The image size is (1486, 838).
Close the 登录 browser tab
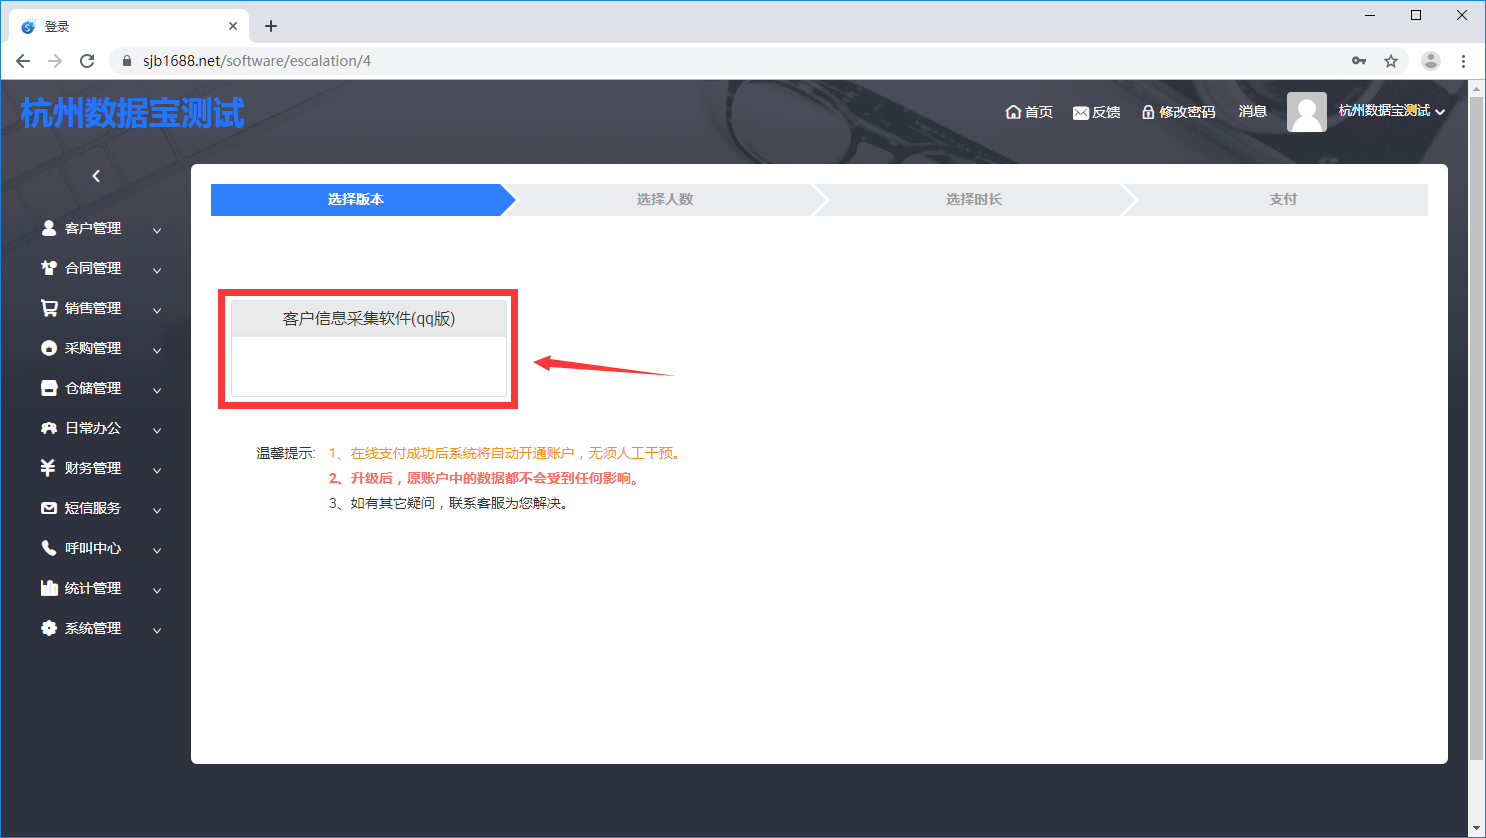[233, 26]
